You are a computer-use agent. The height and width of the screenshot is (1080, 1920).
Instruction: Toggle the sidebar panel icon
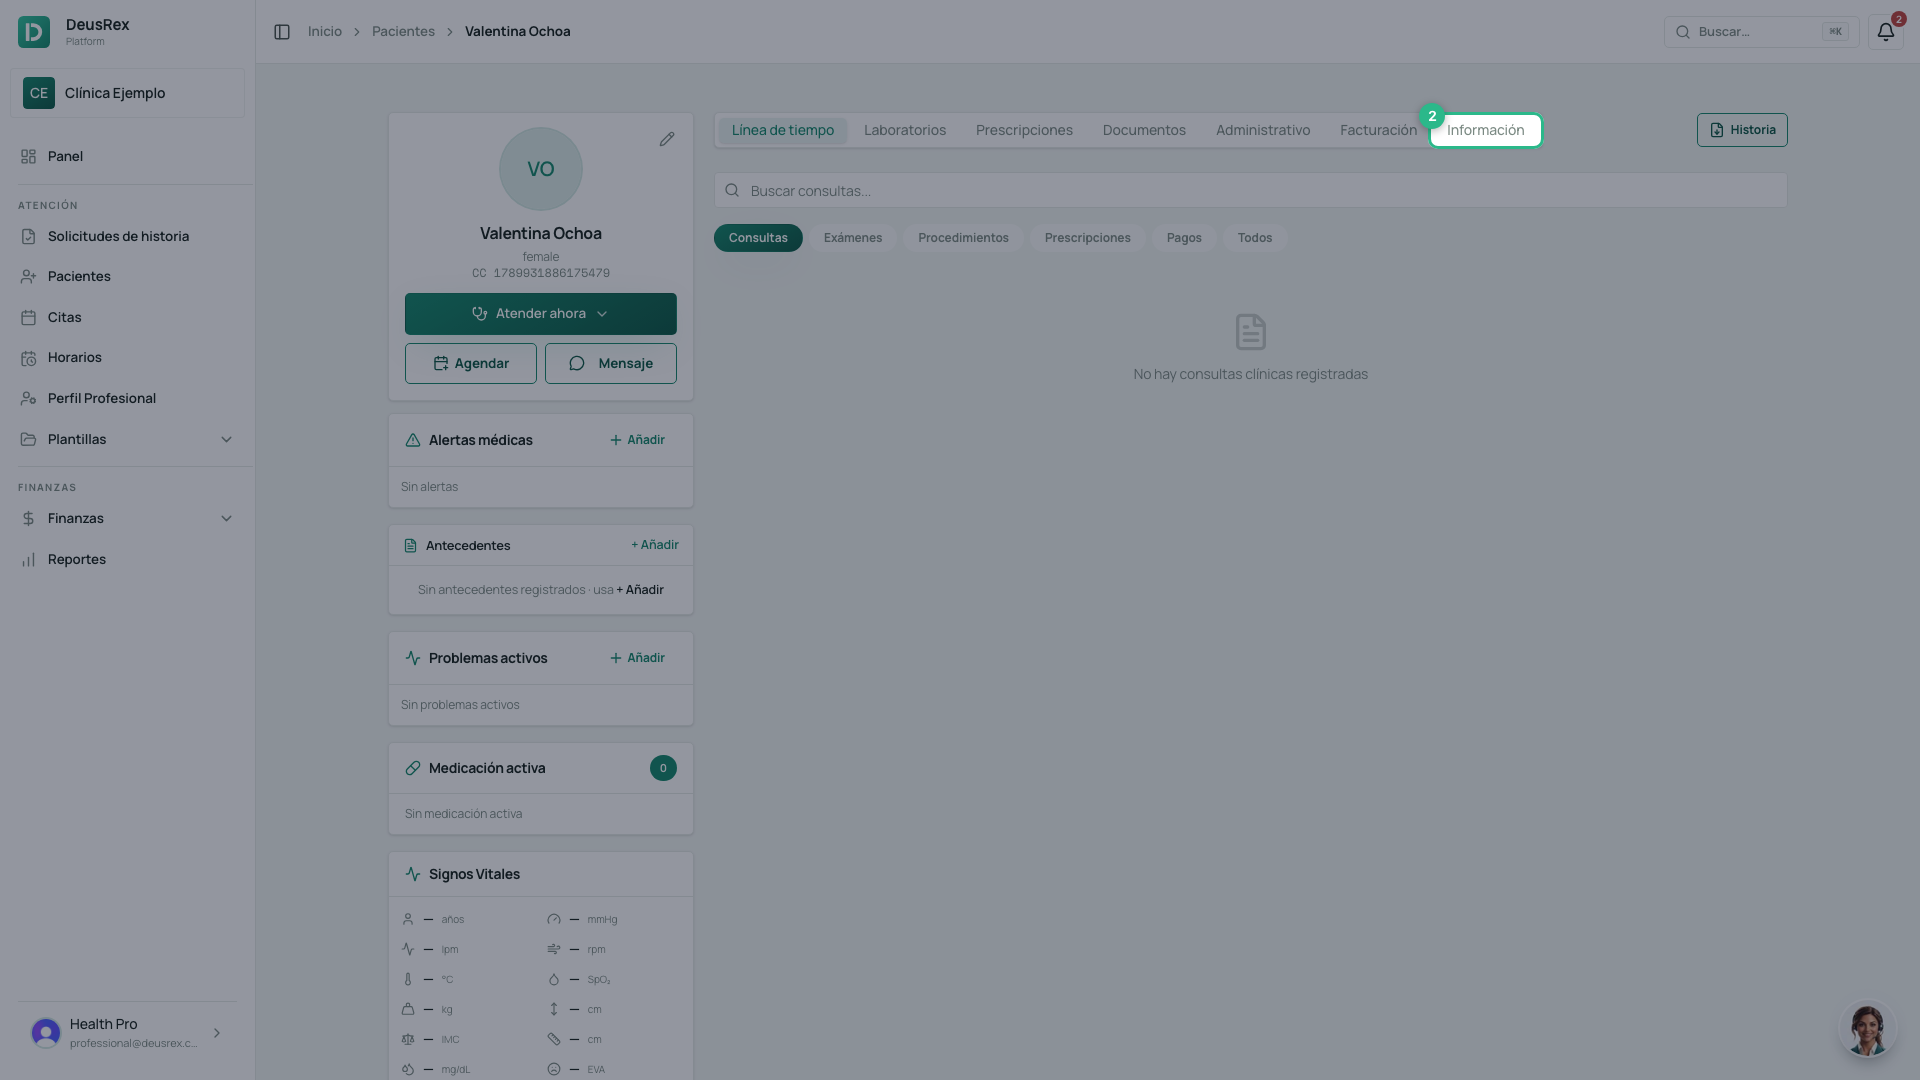282,32
